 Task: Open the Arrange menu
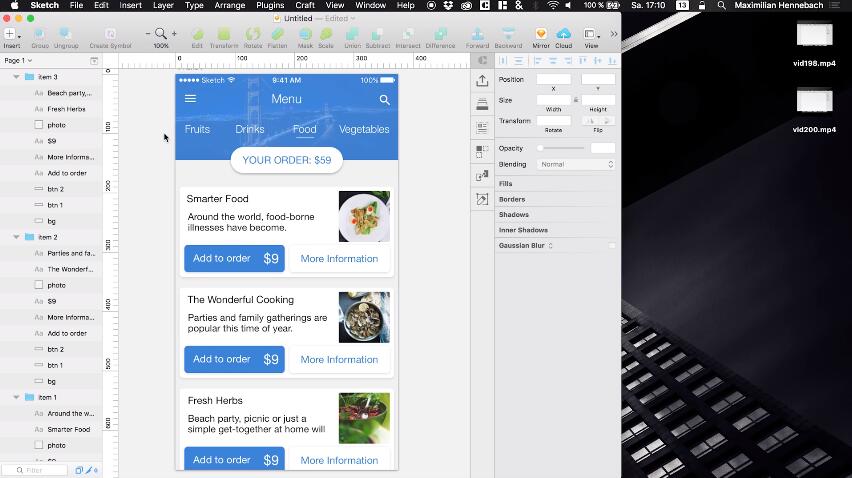[229, 5]
